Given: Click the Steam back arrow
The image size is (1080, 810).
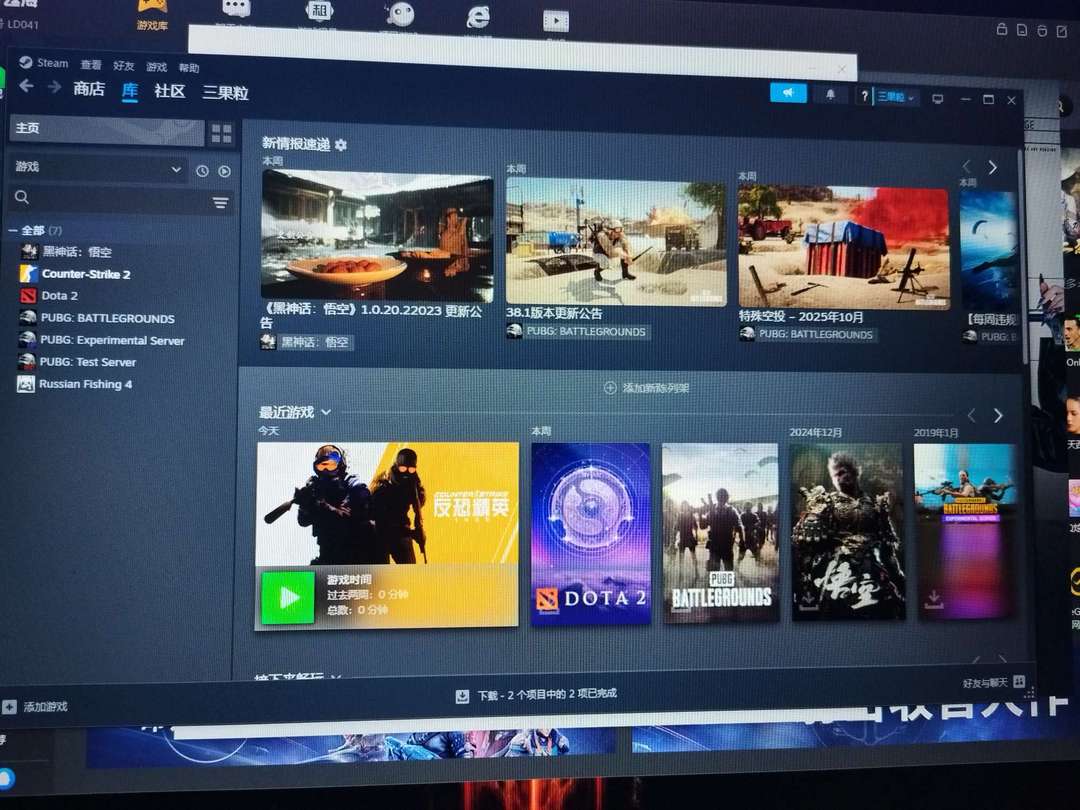Looking at the screenshot, I should coord(26,87).
